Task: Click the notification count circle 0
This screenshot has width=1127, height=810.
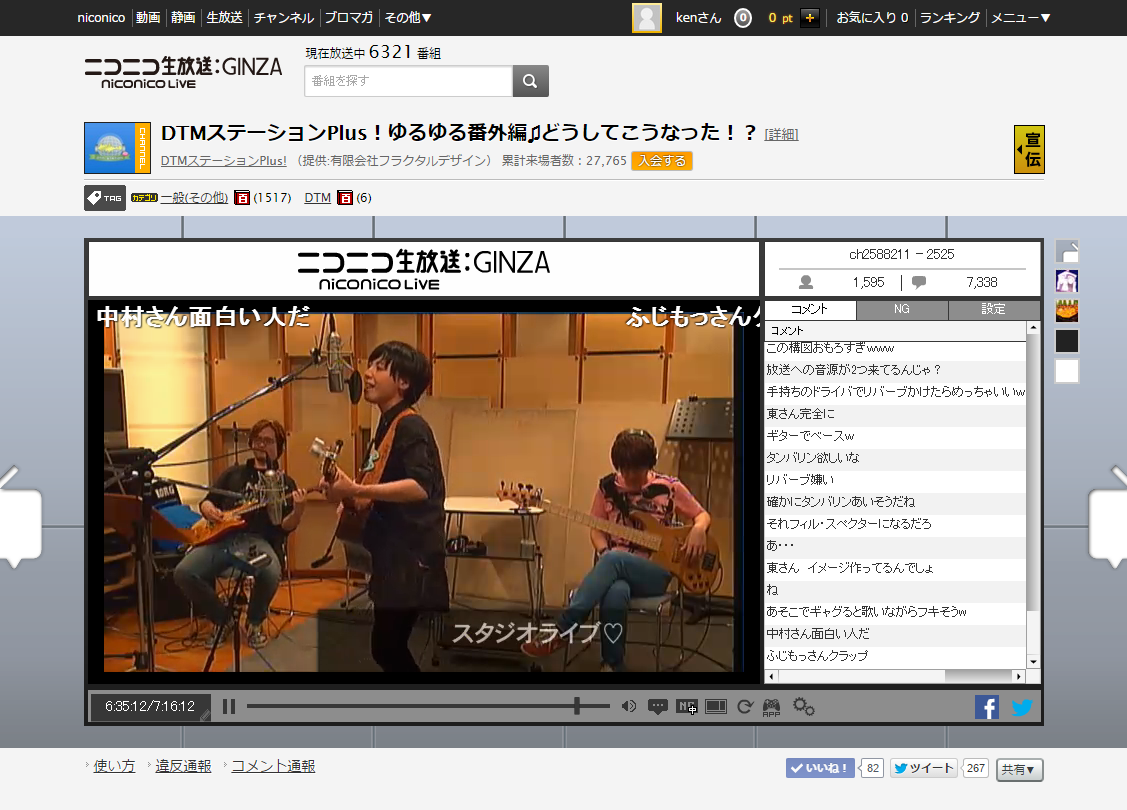Action: (x=743, y=18)
